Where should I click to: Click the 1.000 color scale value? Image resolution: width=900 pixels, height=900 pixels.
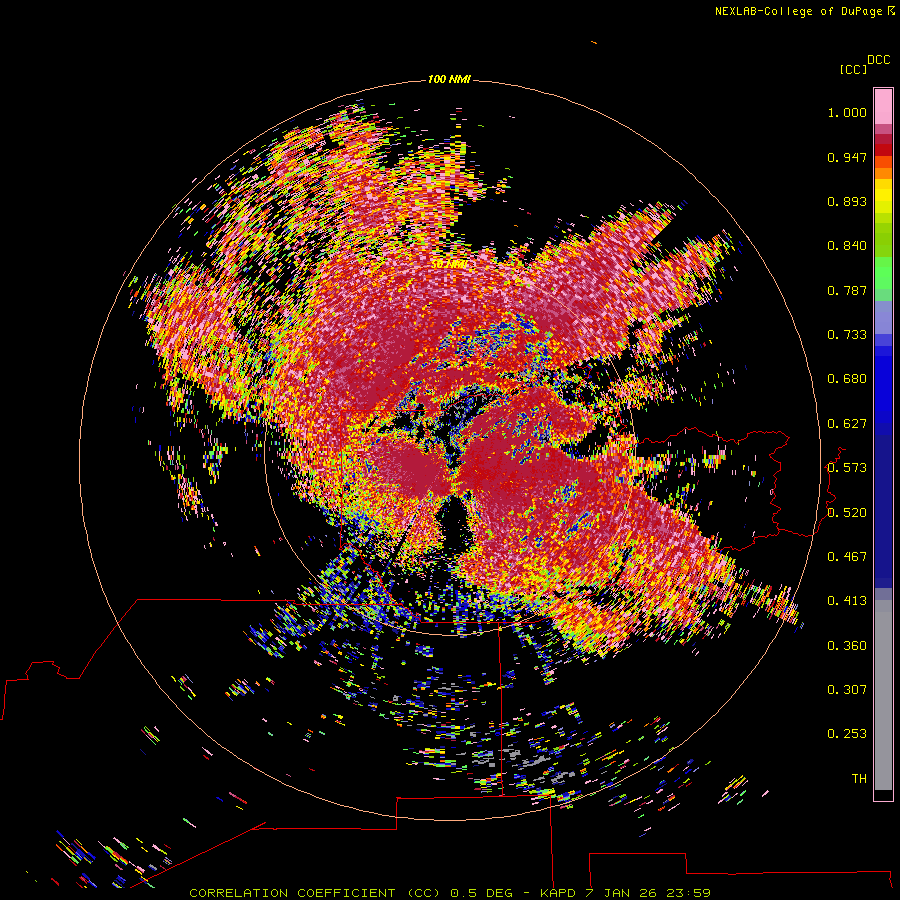click(847, 112)
